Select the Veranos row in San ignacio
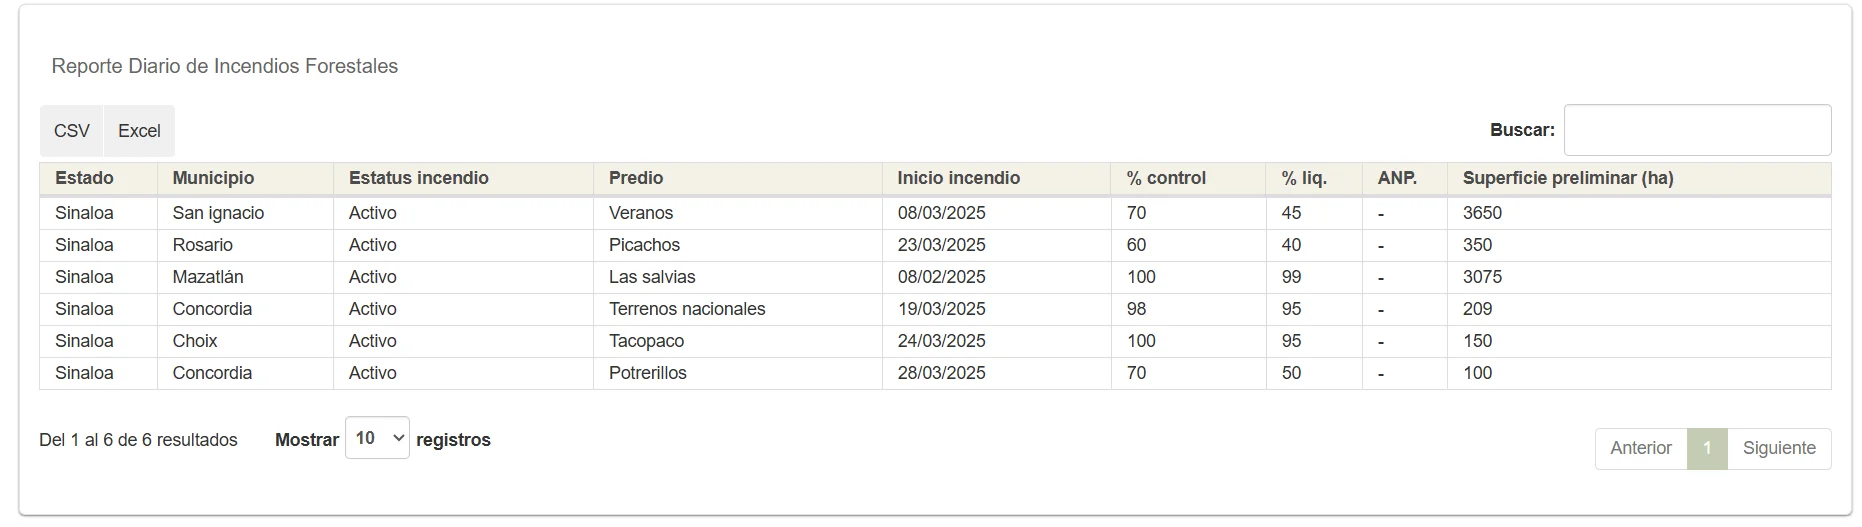Screen dimensions: 1862x527 point(641,213)
